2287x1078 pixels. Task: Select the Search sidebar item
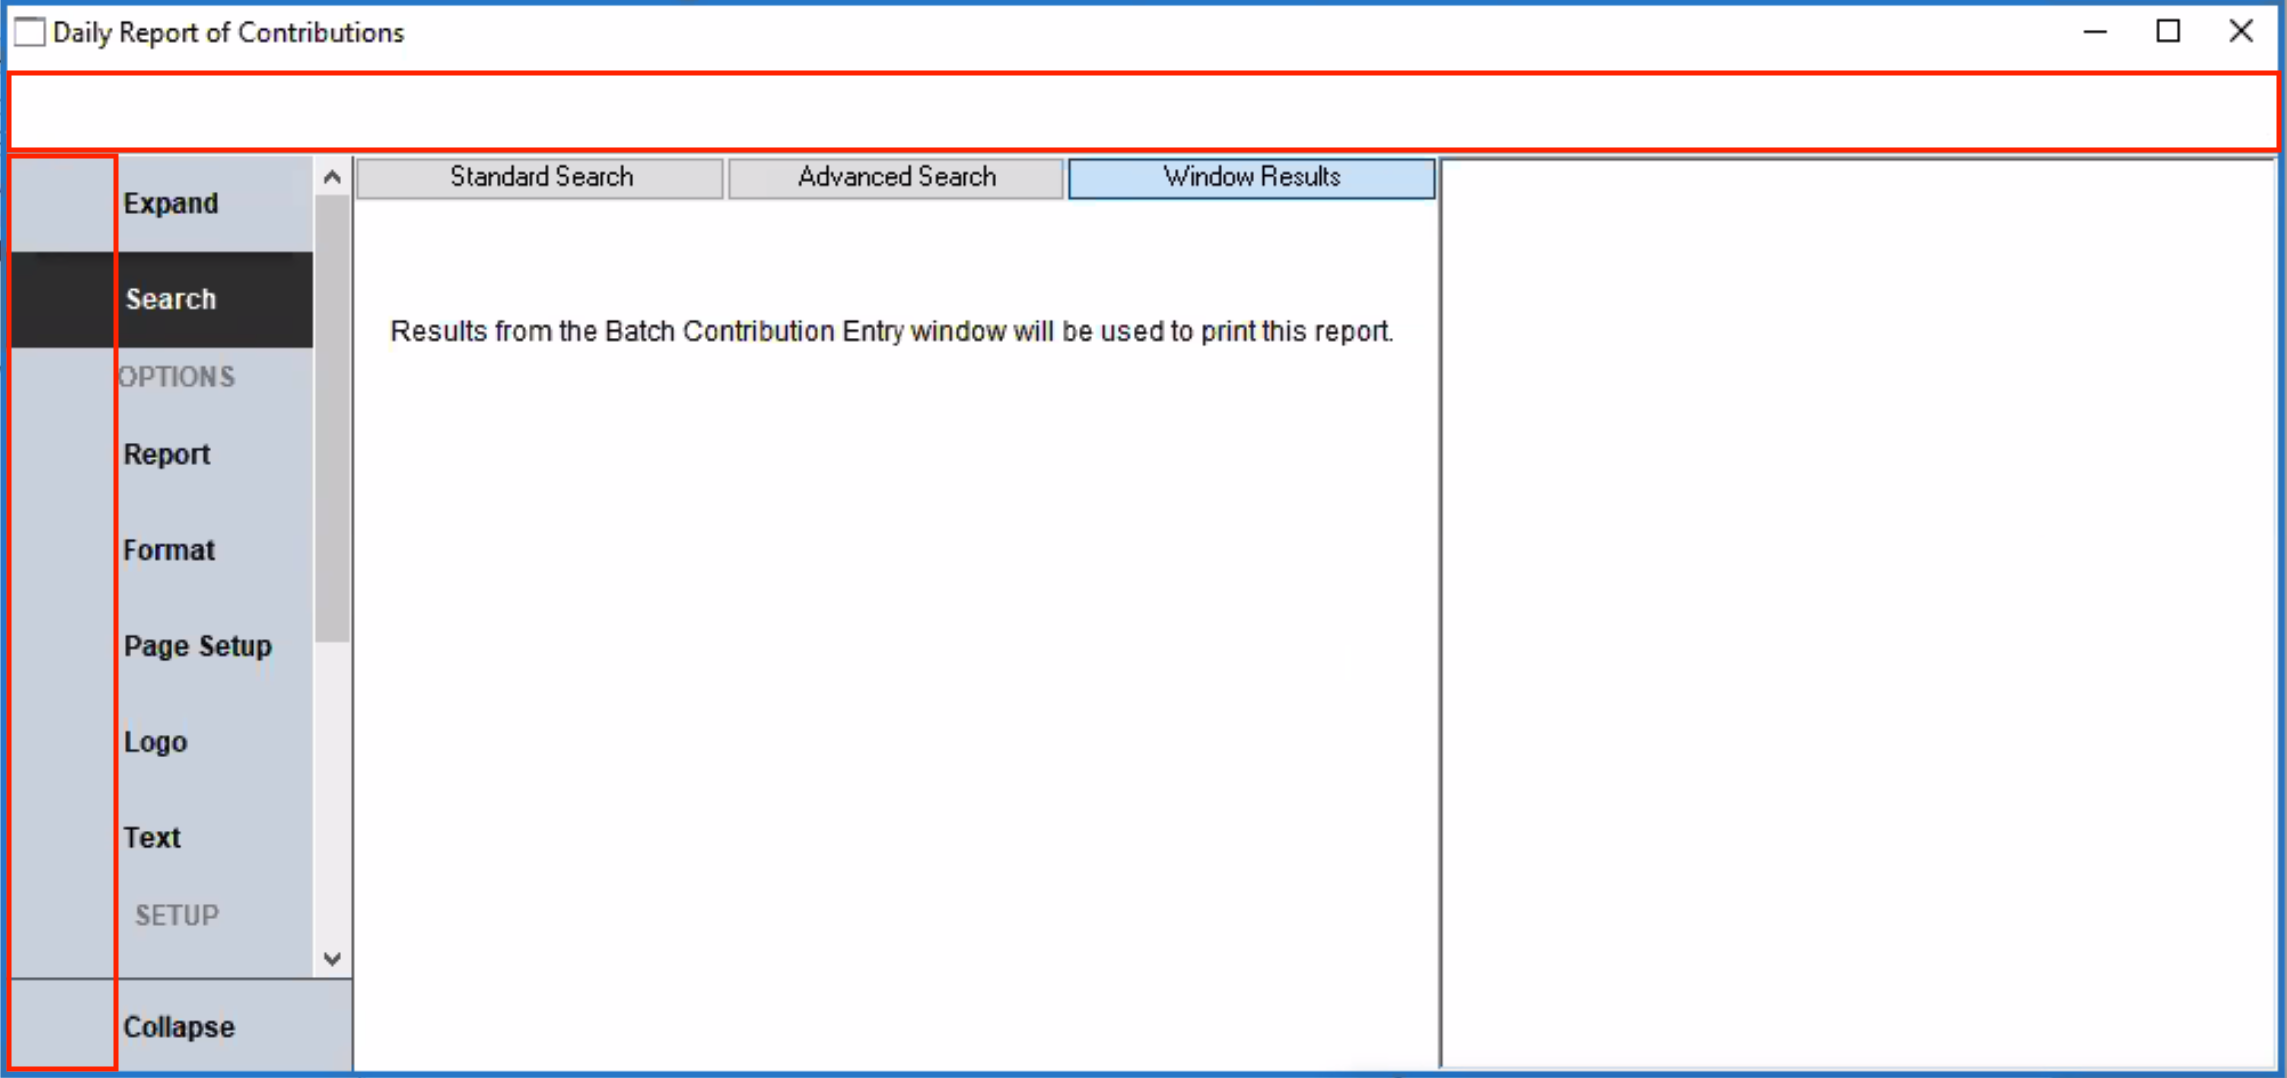(x=170, y=299)
